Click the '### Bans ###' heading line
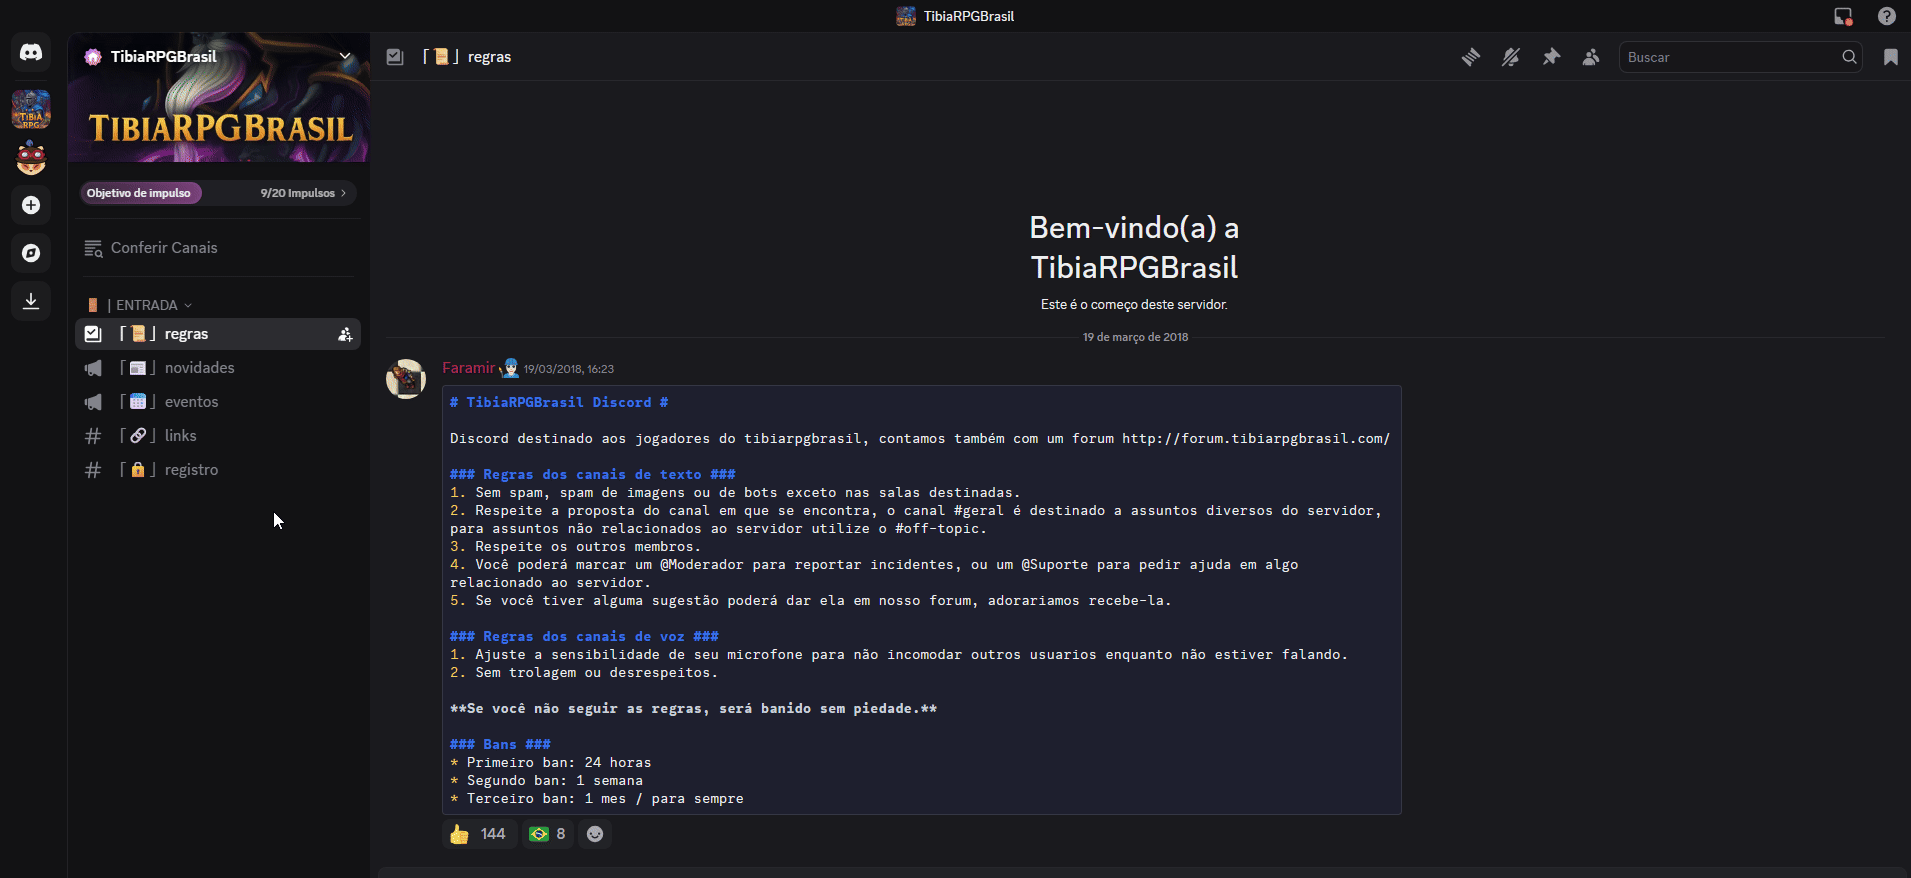The width and height of the screenshot is (1911, 878). click(500, 744)
